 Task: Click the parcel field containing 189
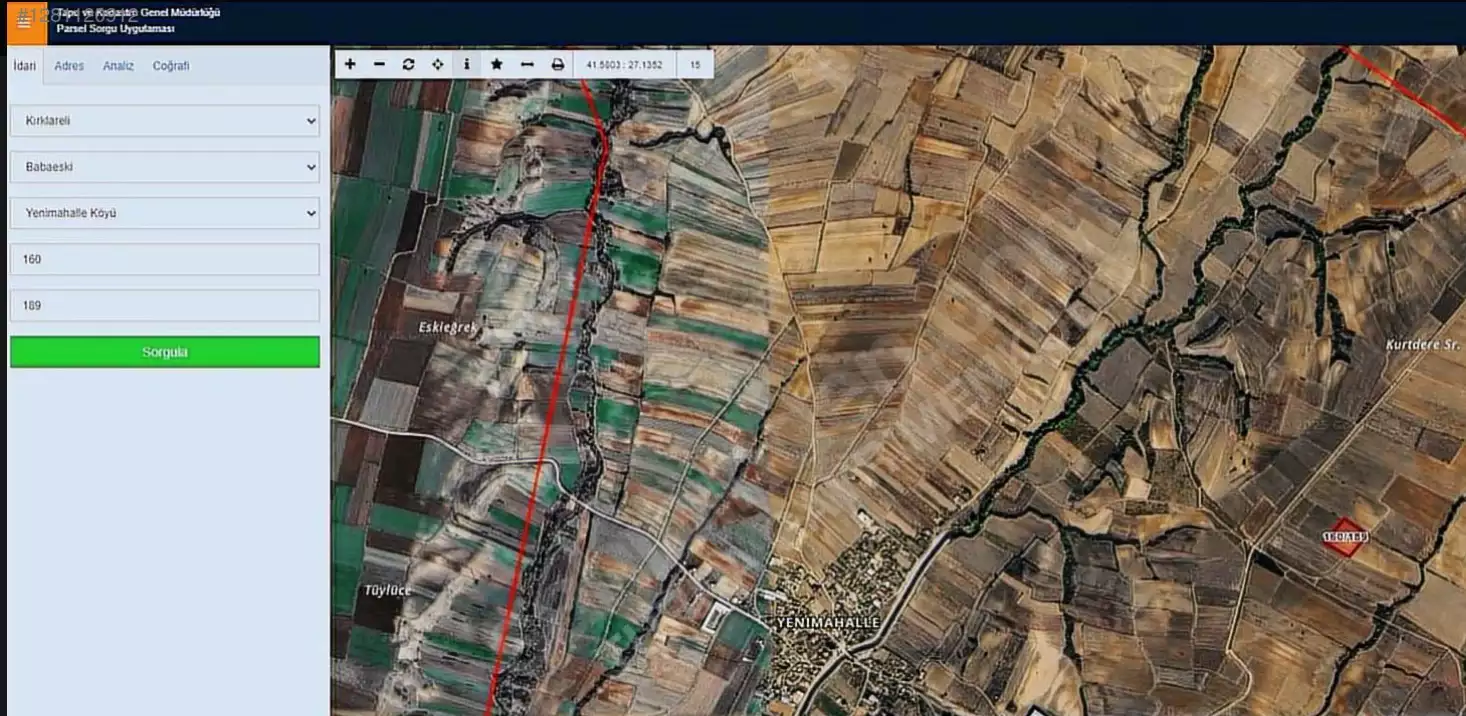165,305
